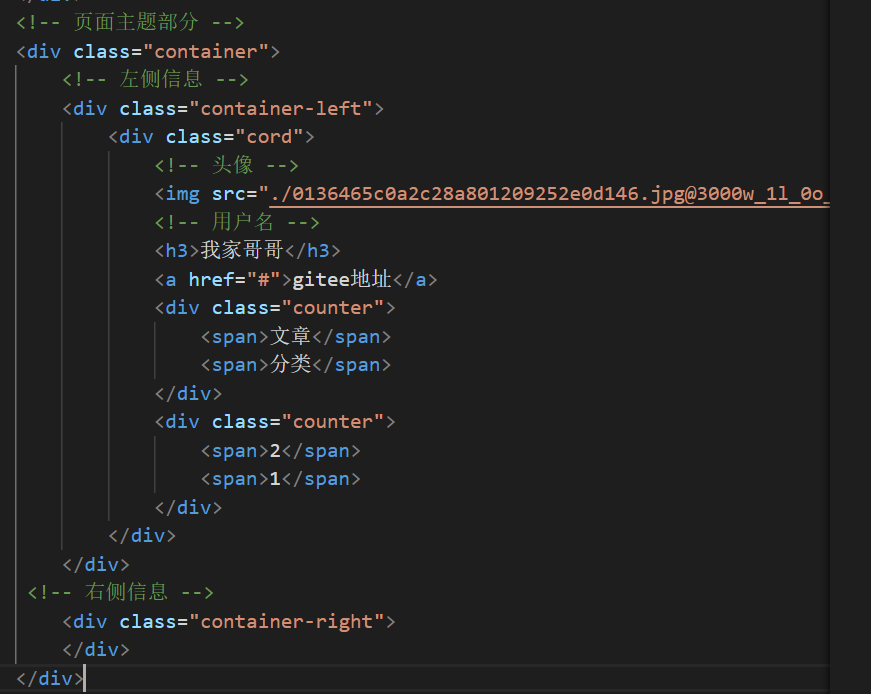Viewport: 871px width, 694px height.
Task: Click the class value "container-right"
Action: (287, 621)
